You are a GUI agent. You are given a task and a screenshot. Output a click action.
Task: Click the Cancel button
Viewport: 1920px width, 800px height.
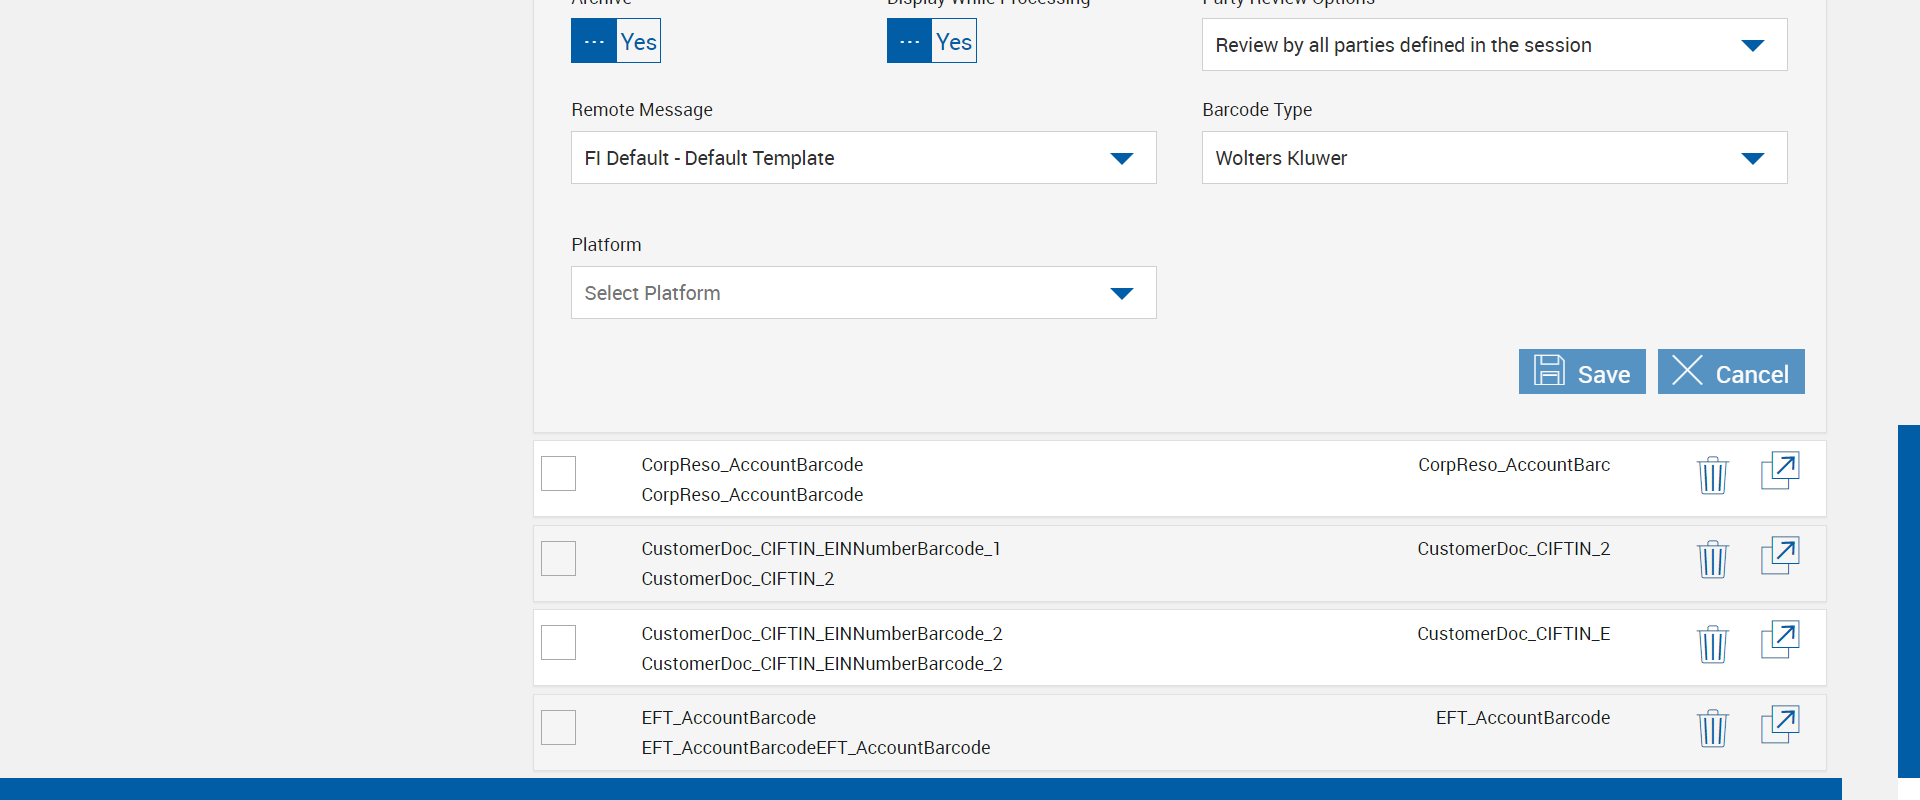(1730, 372)
